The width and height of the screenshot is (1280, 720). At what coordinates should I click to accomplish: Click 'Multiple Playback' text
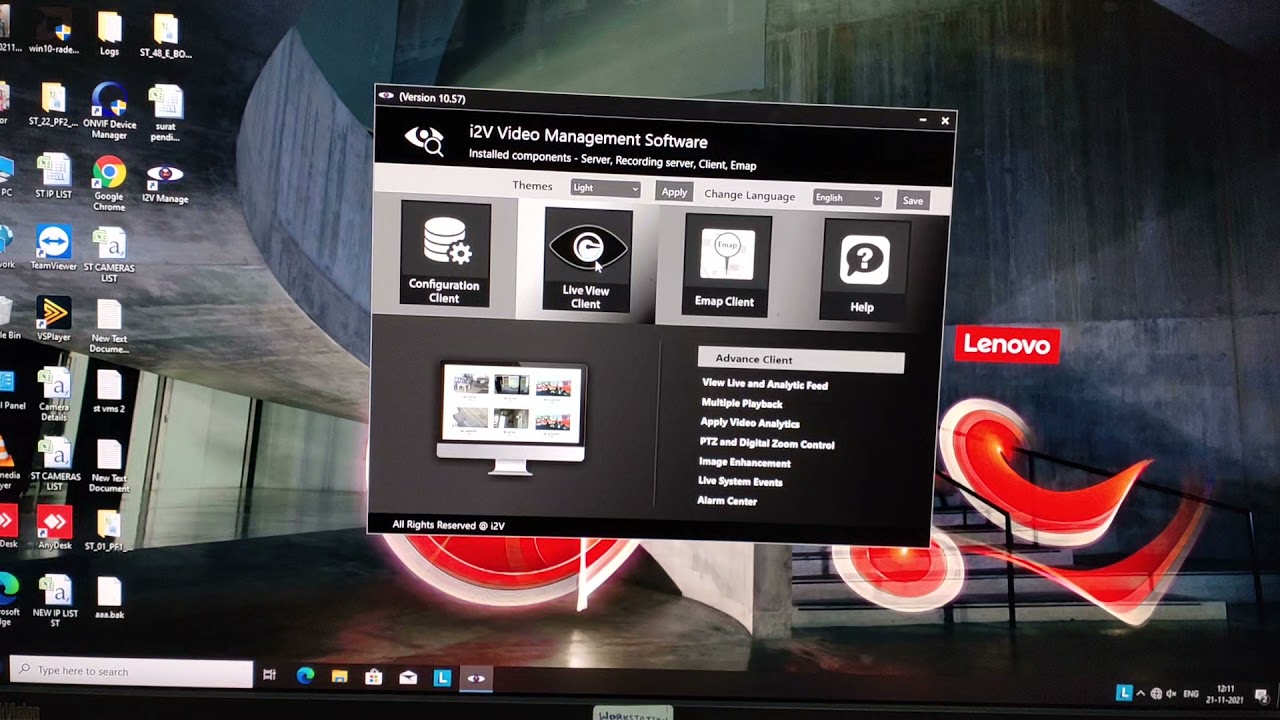pos(742,403)
